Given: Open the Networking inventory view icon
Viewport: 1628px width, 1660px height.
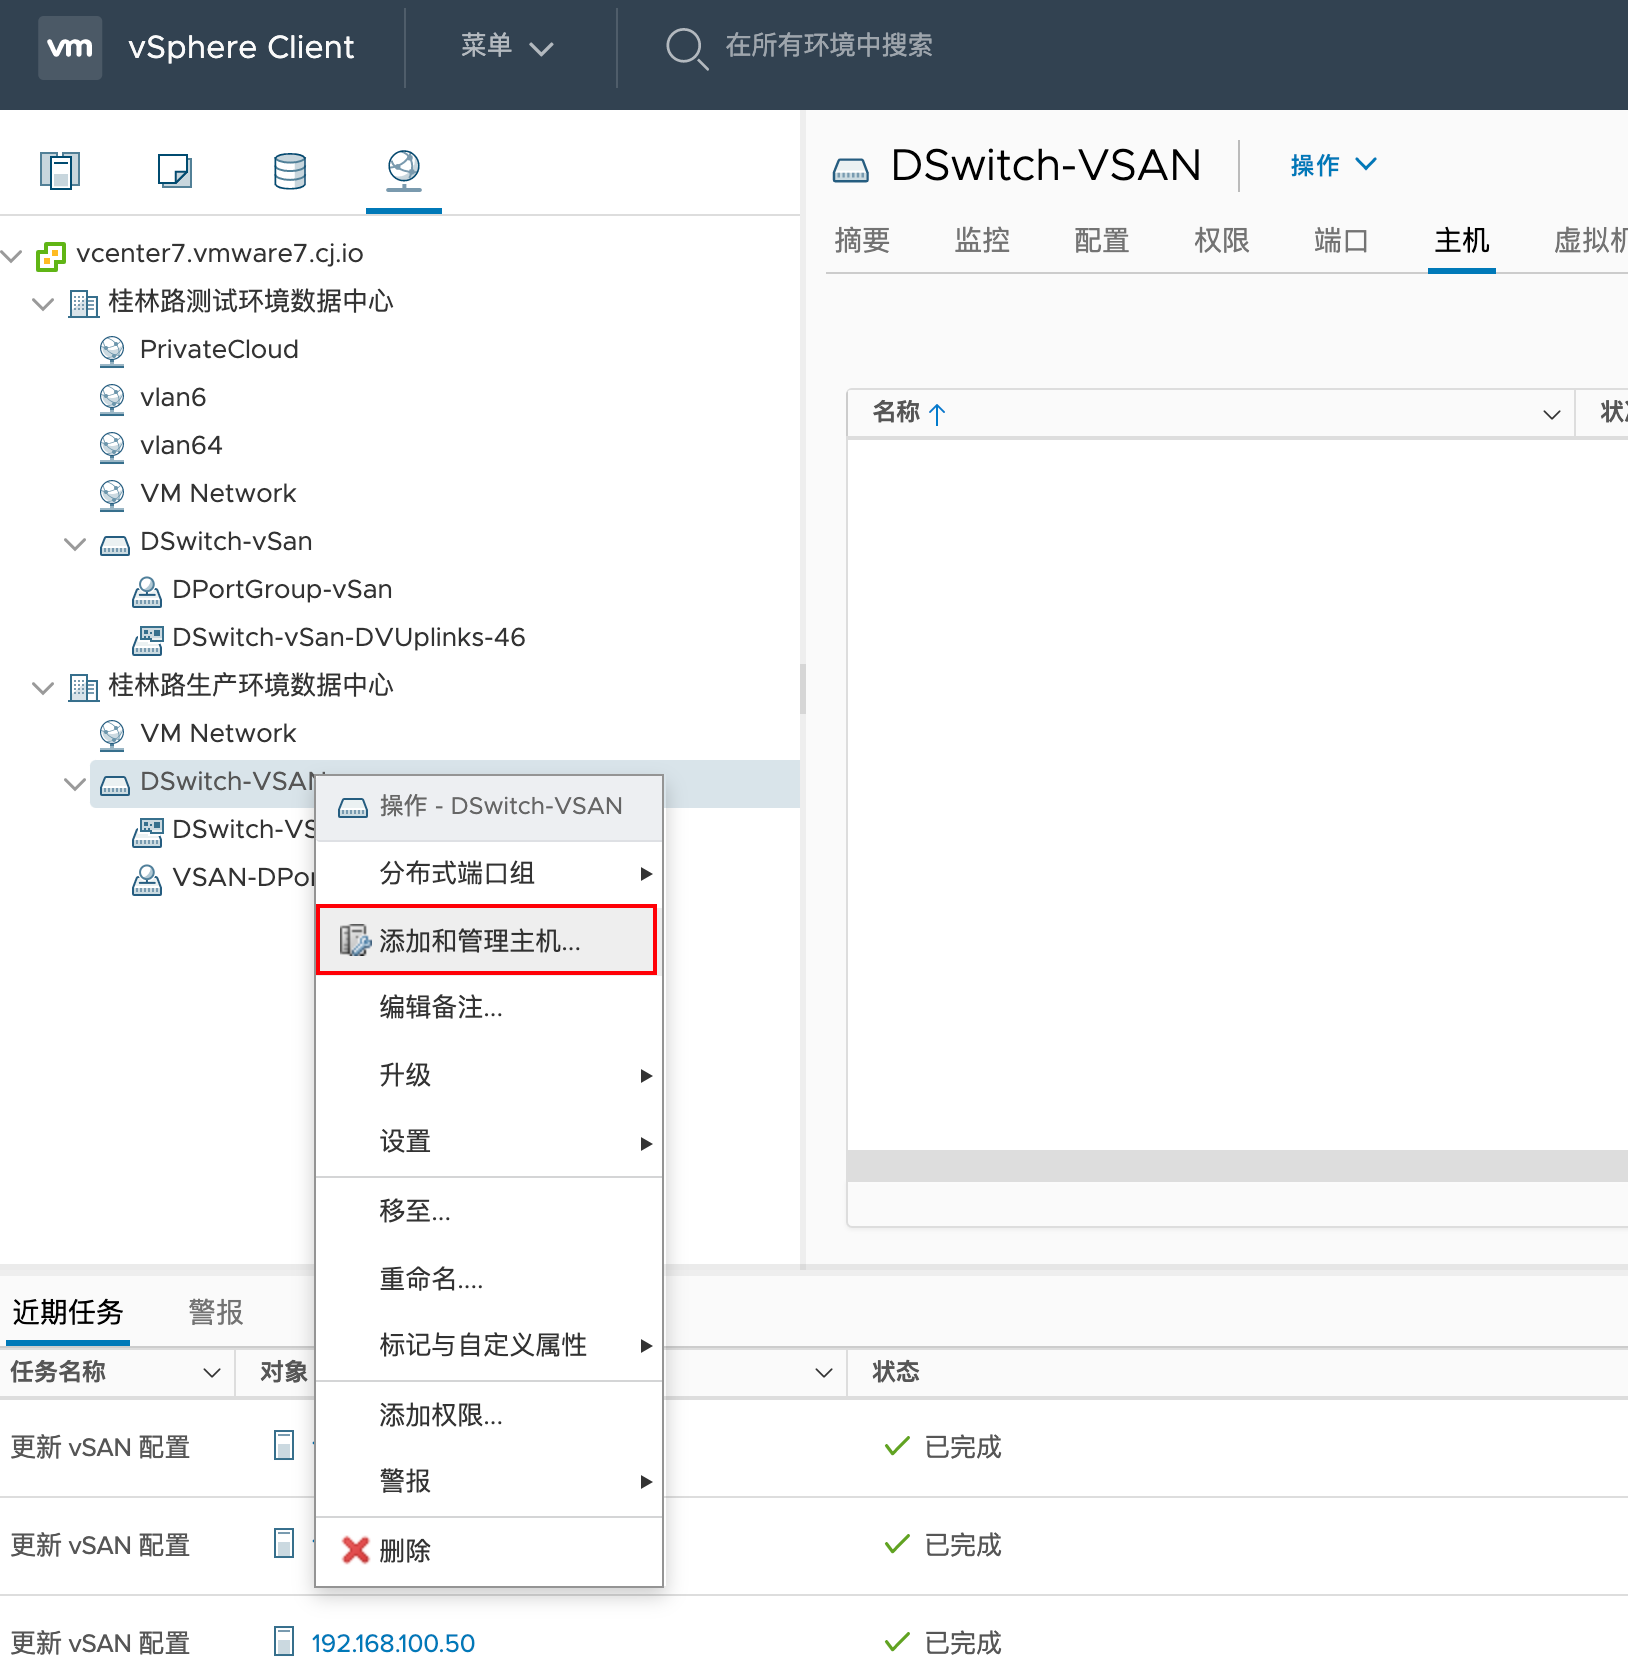Looking at the screenshot, I should [404, 170].
